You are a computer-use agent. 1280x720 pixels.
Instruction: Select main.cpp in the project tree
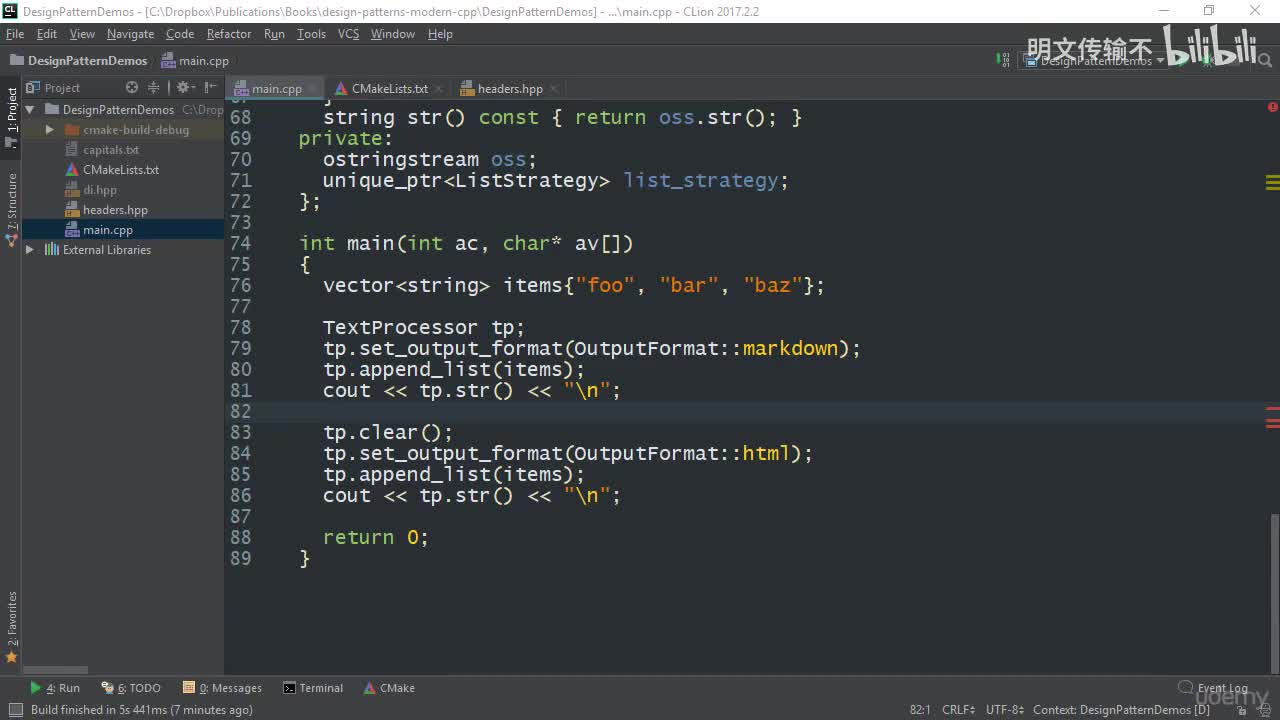click(108, 230)
